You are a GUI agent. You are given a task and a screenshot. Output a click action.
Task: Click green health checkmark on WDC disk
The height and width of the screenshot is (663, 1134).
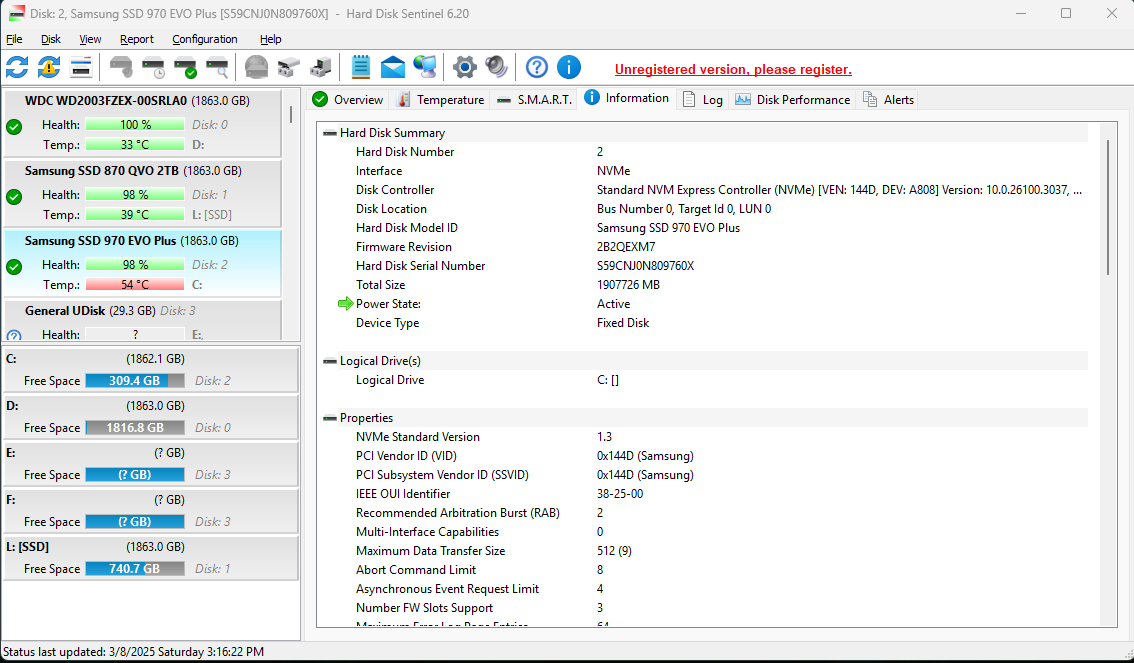pos(14,127)
